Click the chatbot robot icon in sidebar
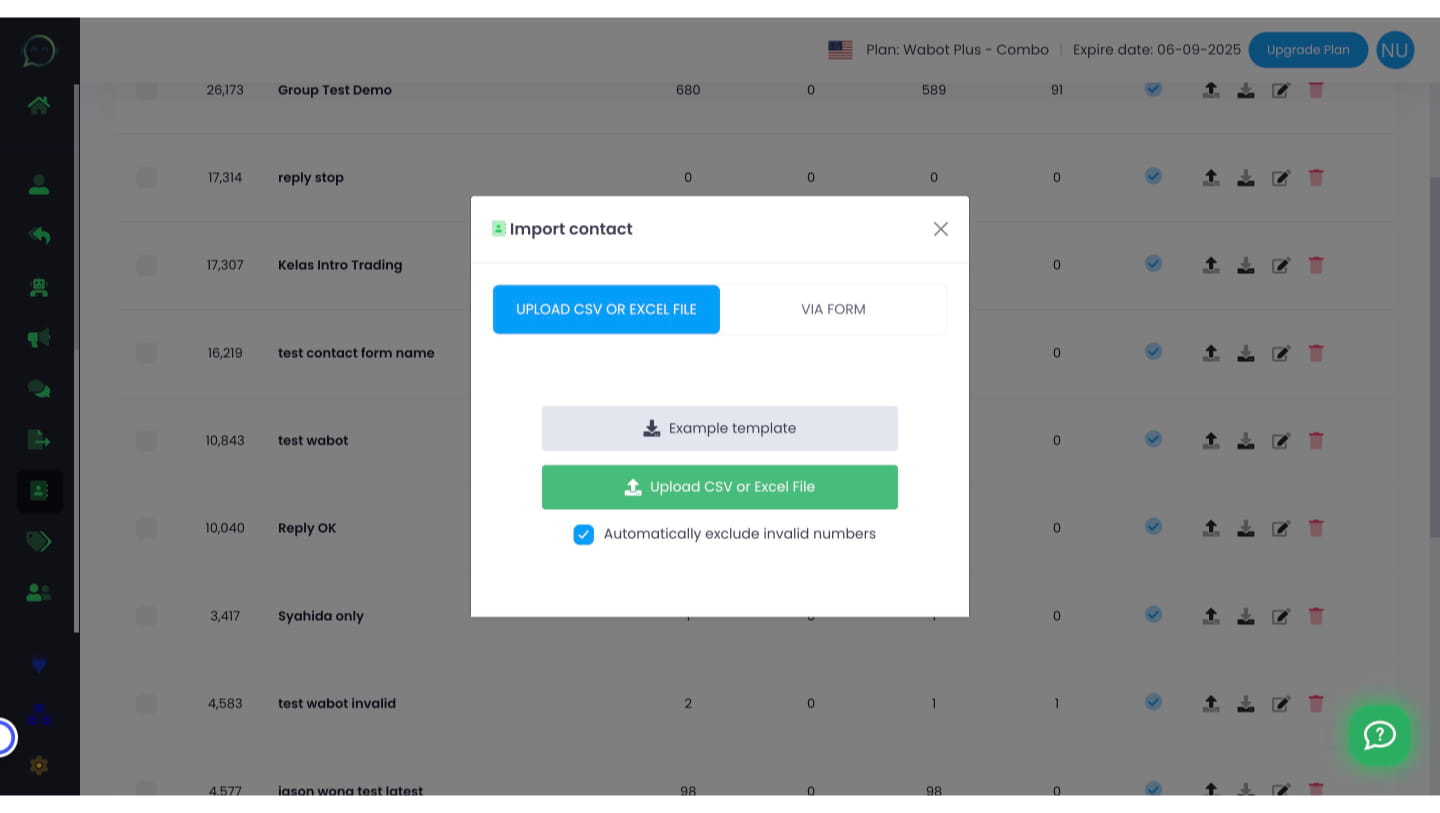Viewport: 1440px width, 813px height. [38, 287]
